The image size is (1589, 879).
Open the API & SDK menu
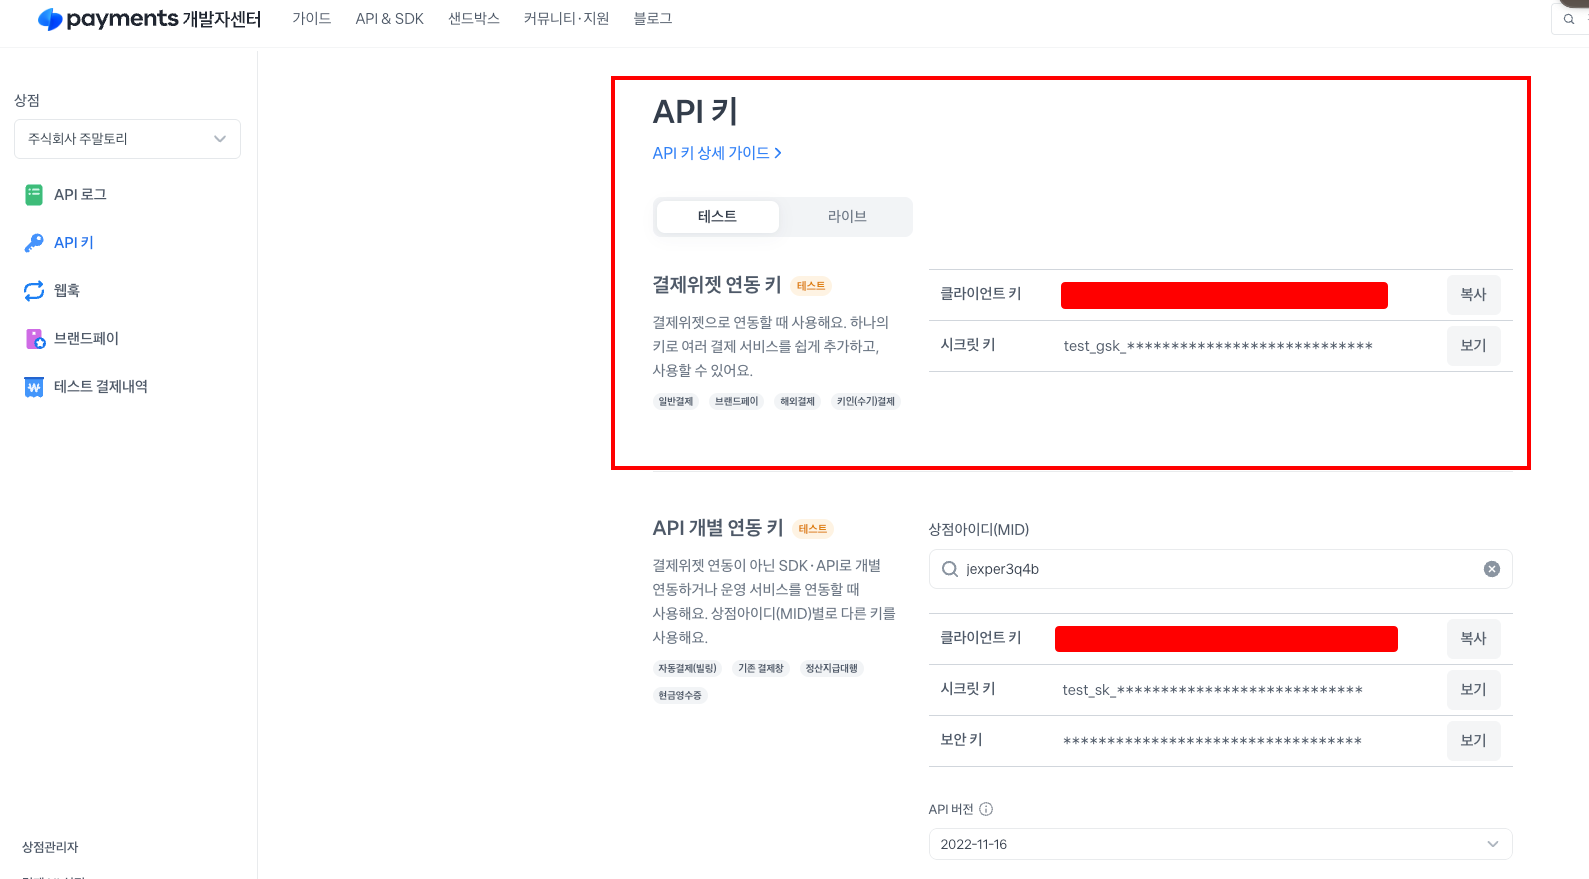[390, 19]
